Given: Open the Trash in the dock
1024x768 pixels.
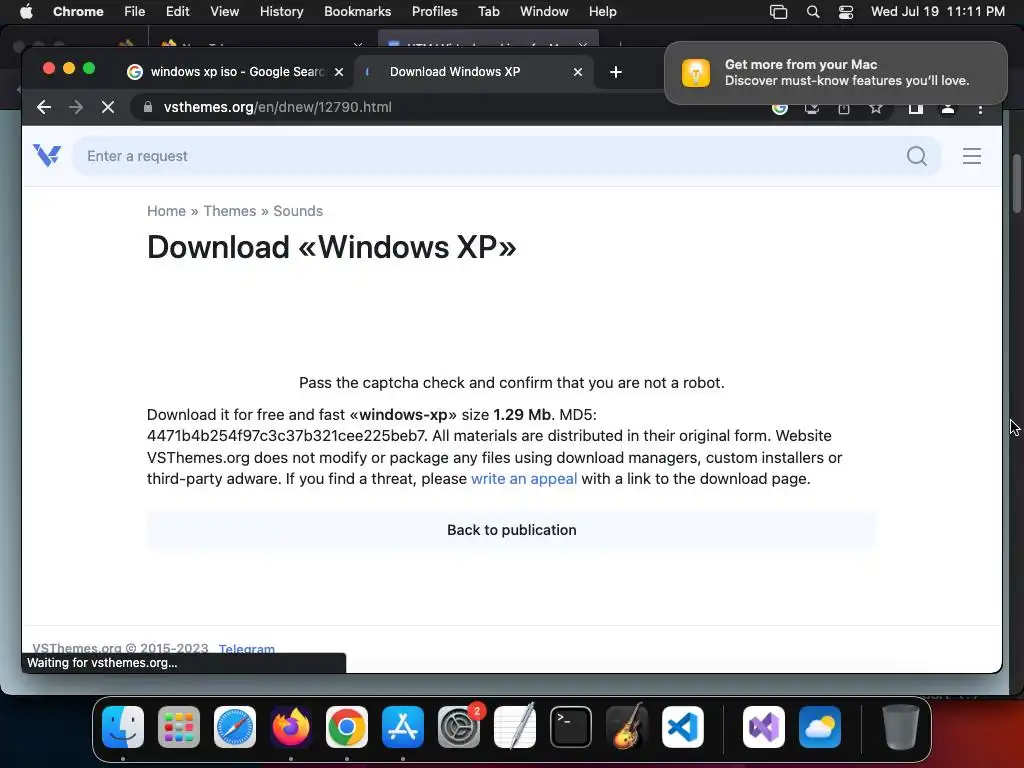Looking at the screenshot, I should 901,727.
